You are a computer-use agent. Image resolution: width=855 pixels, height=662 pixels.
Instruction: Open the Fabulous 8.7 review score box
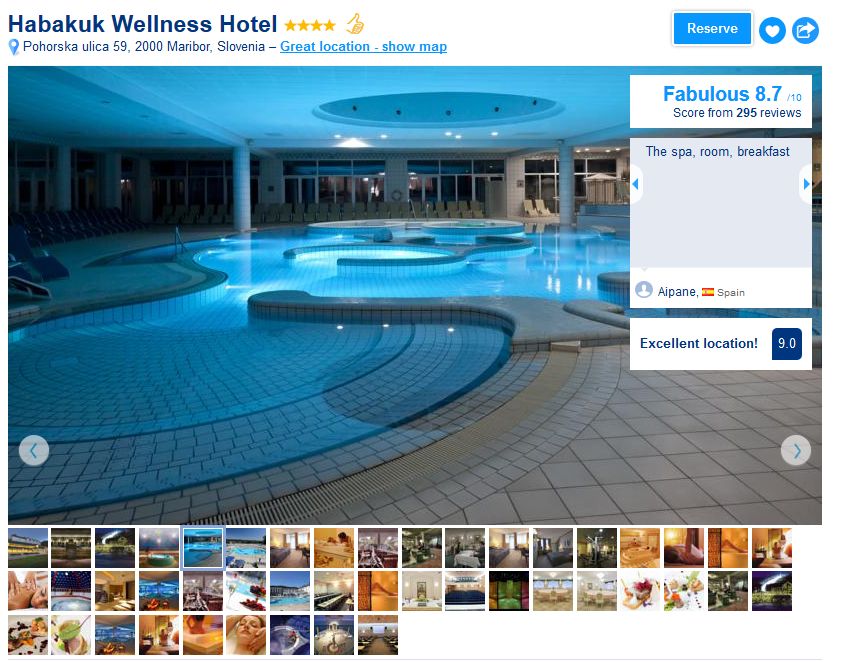click(721, 101)
